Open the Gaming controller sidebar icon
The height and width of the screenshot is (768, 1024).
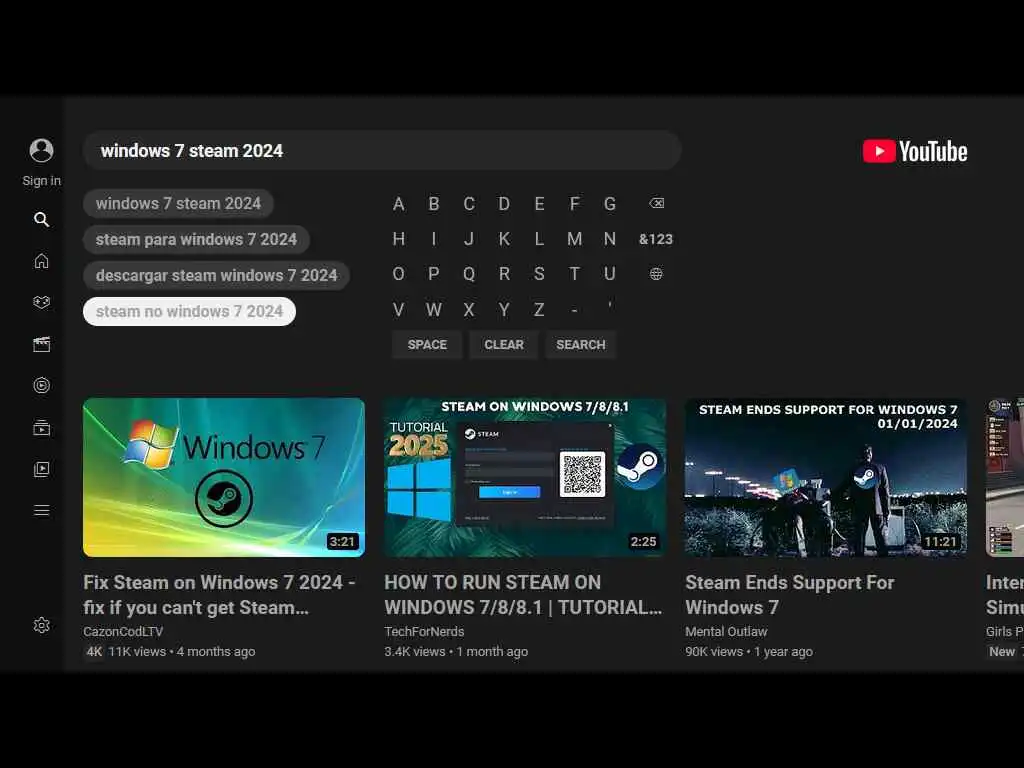[41, 302]
